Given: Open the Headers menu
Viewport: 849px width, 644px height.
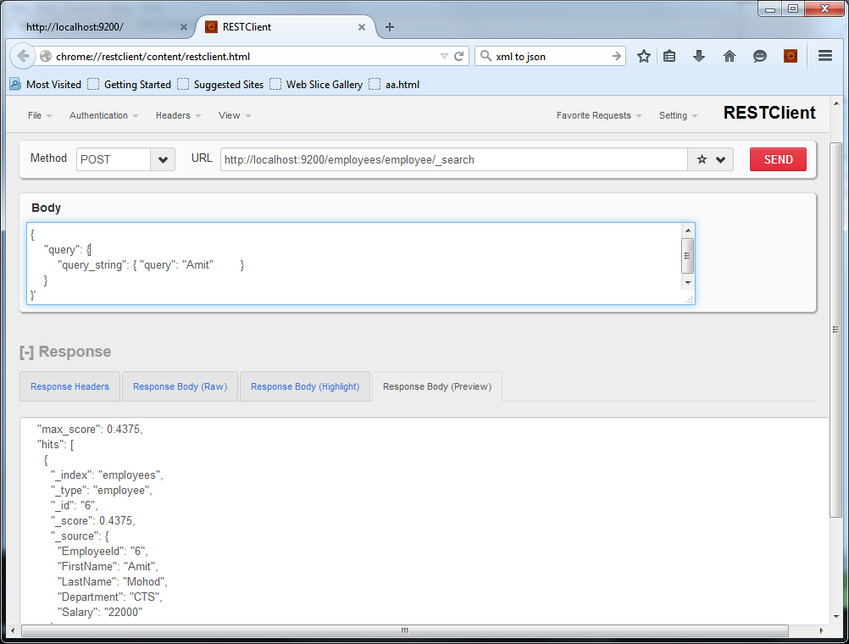Looking at the screenshot, I should click(x=178, y=115).
